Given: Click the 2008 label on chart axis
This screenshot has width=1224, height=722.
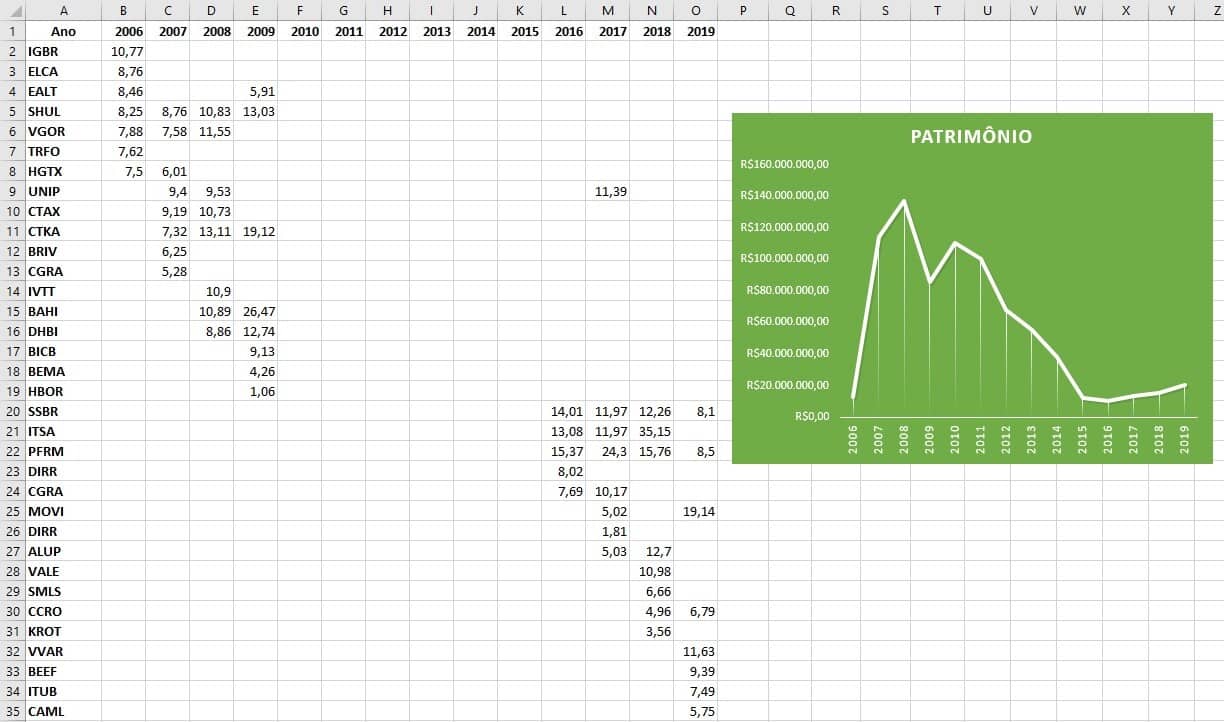Looking at the screenshot, I should 904,440.
